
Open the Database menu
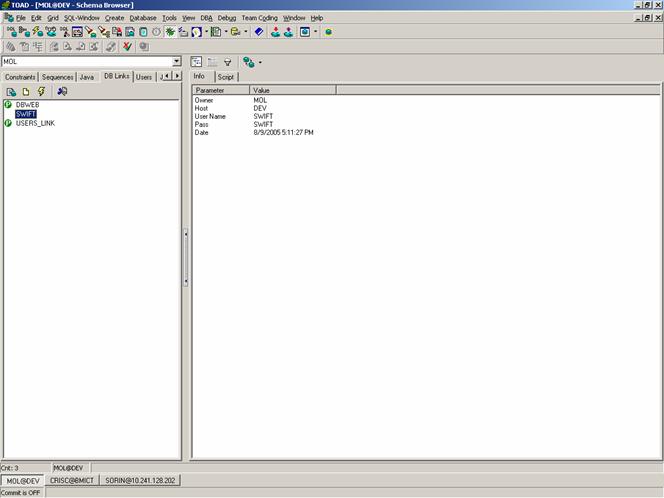(x=143, y=18)
